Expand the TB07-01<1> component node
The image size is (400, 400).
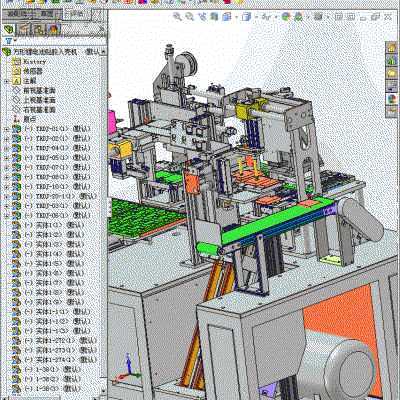(x=6, y=129)
